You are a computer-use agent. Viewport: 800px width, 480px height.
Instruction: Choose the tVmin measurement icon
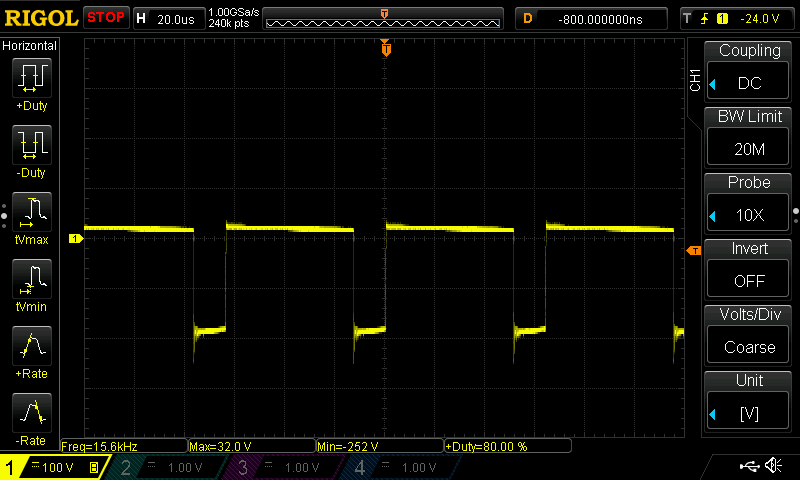click(x=32, y=279)
